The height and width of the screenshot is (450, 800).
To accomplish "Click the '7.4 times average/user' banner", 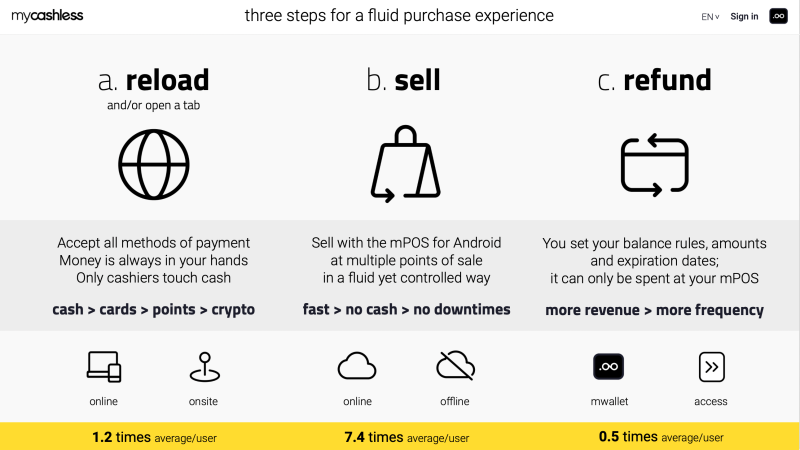I will 407,437.
